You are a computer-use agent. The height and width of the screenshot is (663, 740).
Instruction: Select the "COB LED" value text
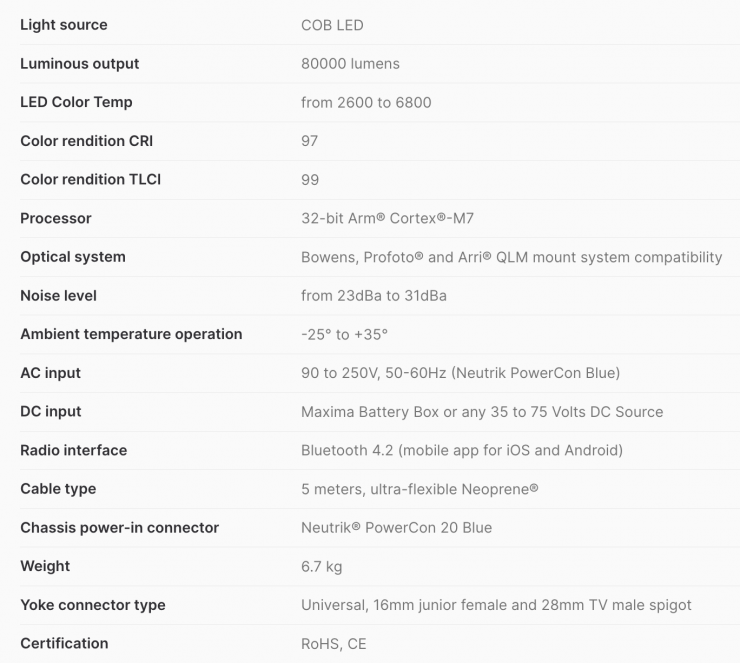pyautogui.click(x=331, y=25)
